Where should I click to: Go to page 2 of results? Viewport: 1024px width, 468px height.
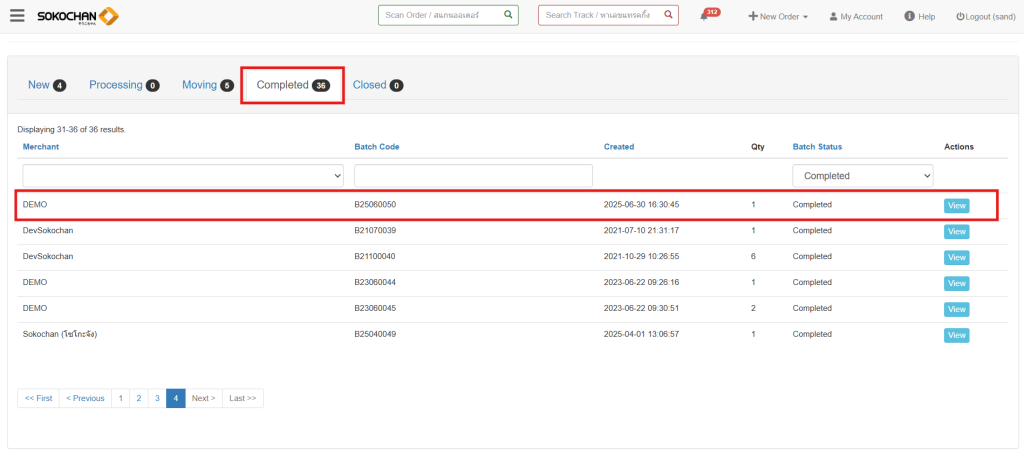139,398
